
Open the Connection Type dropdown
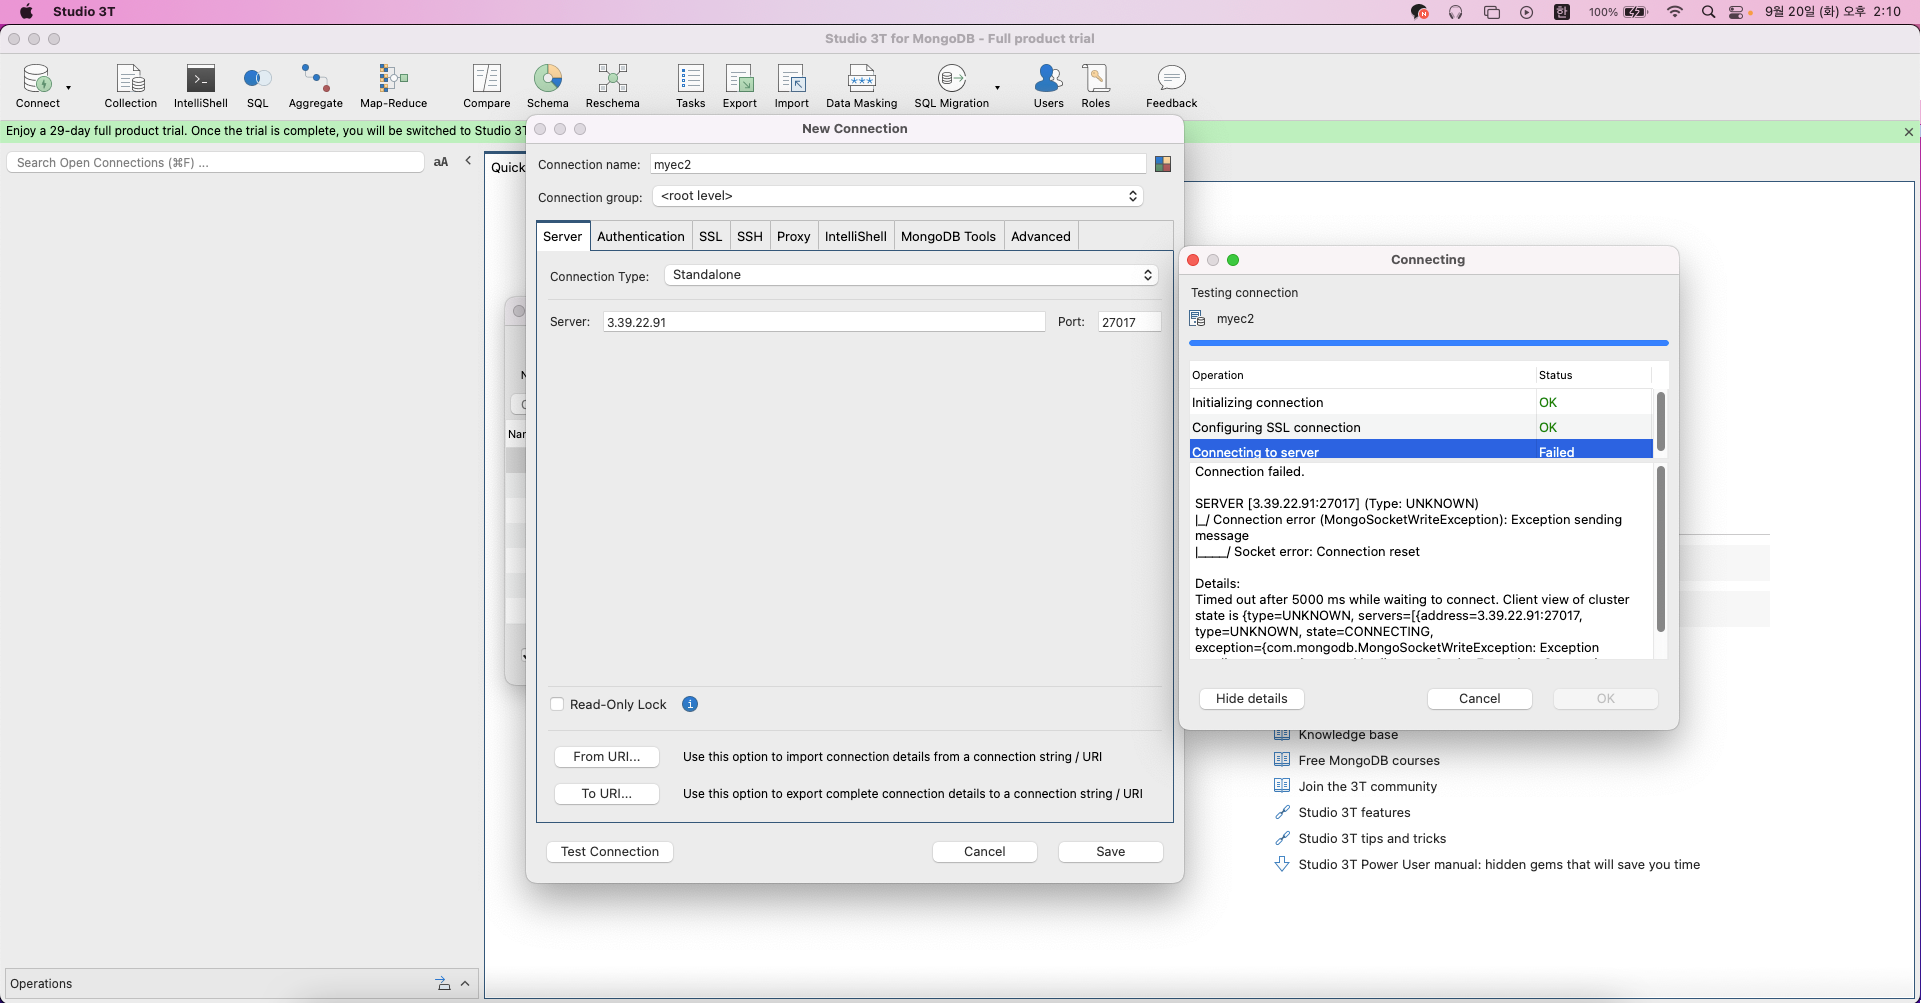coord(911,275)
